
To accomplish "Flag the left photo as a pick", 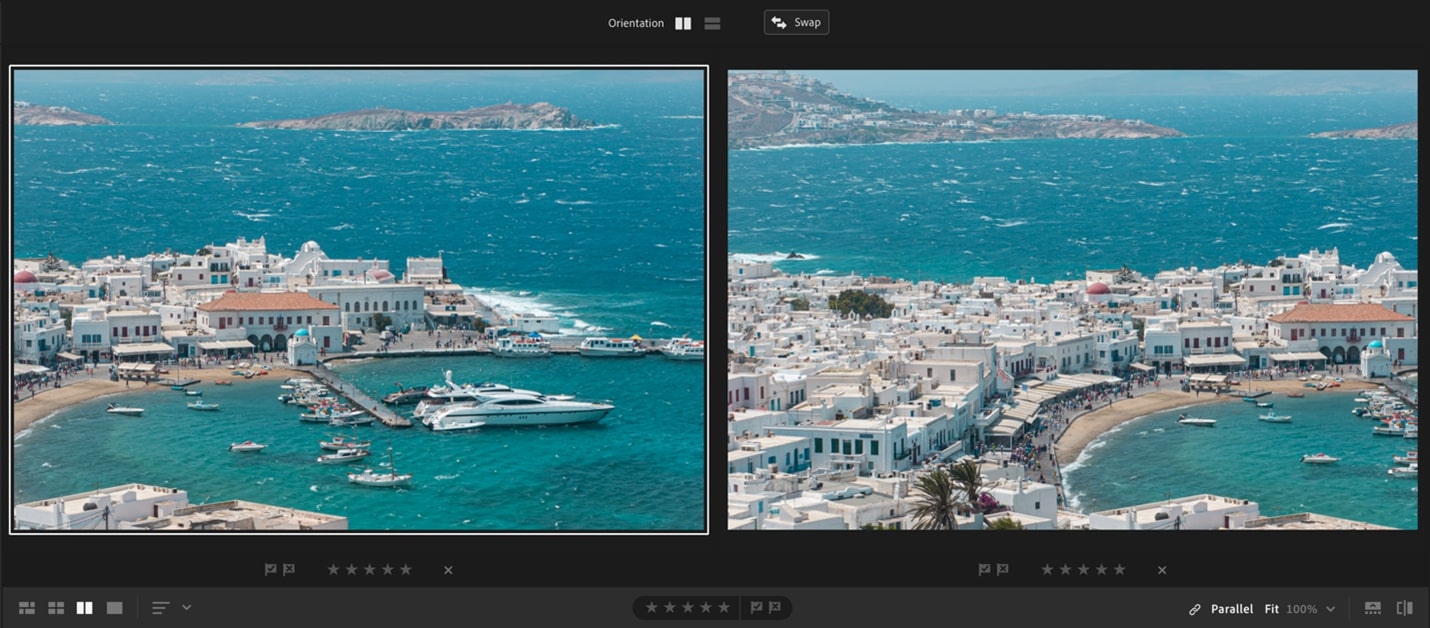I will click(270, 569).
